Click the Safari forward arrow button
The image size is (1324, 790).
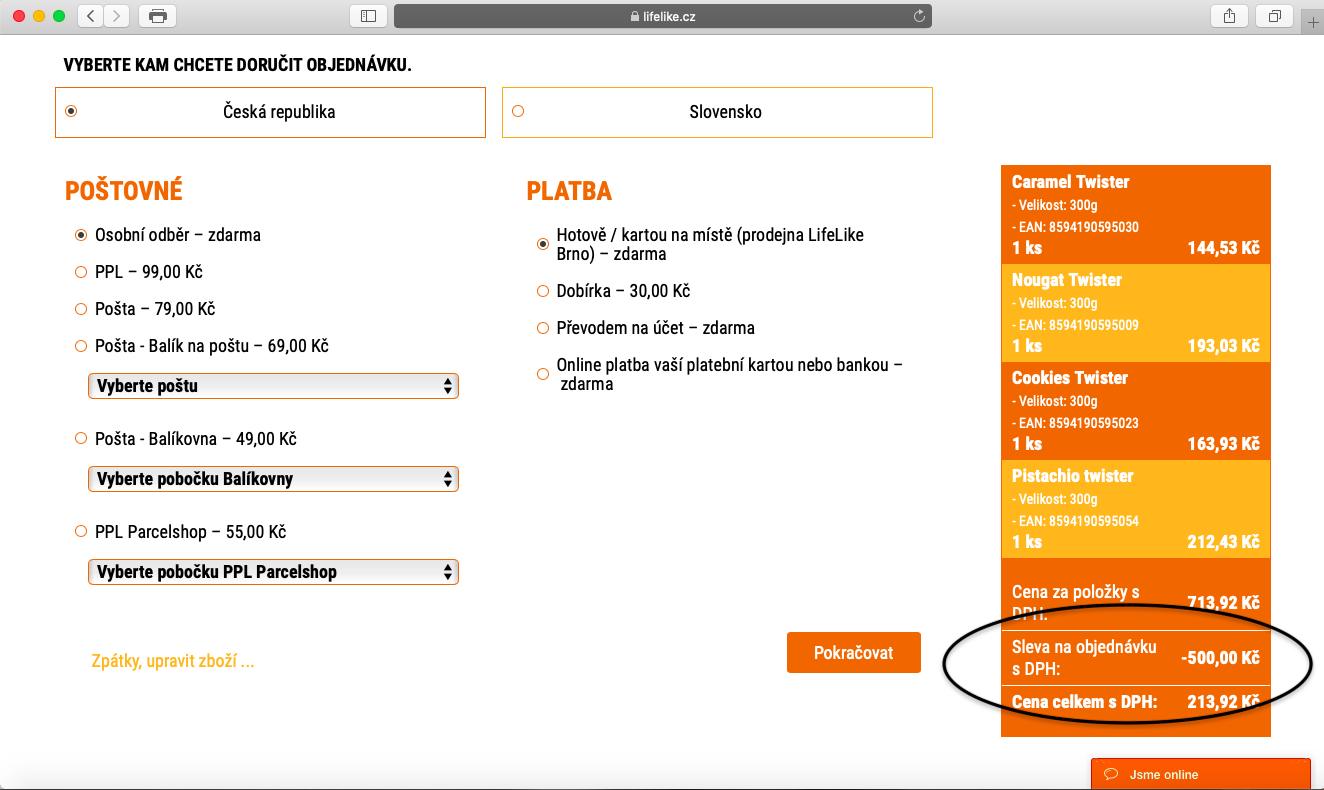pyautogui.click(x=117, y=16)
